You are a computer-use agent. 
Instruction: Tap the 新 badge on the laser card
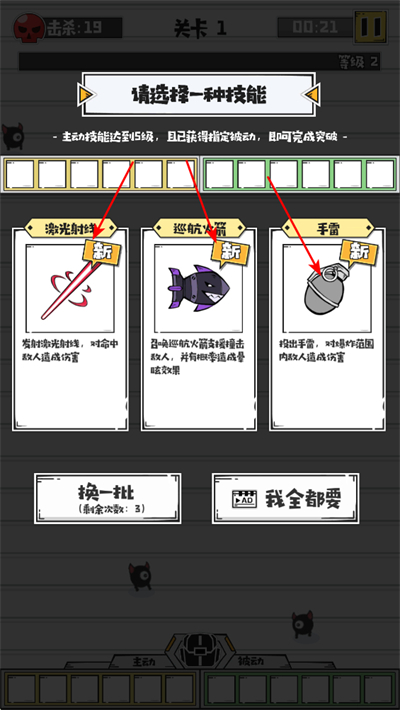(x=102, y=252)
